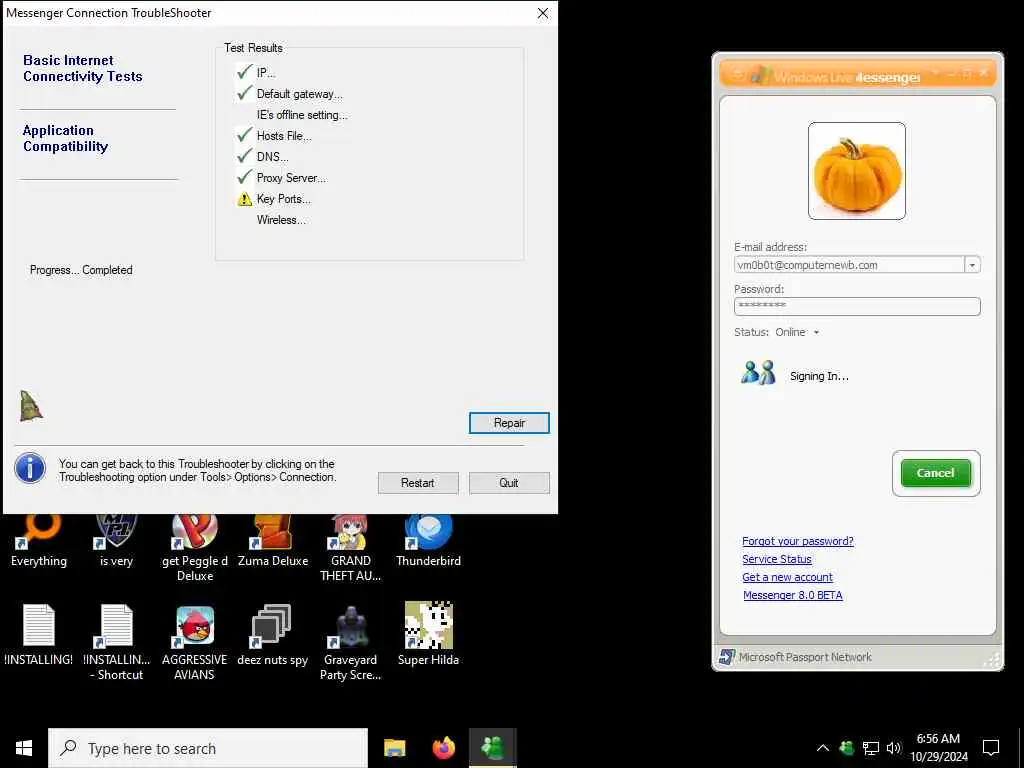Click the Wireless test result text
The width and height of the screenshot is (1024, 768).
click(x=281, y=220)
